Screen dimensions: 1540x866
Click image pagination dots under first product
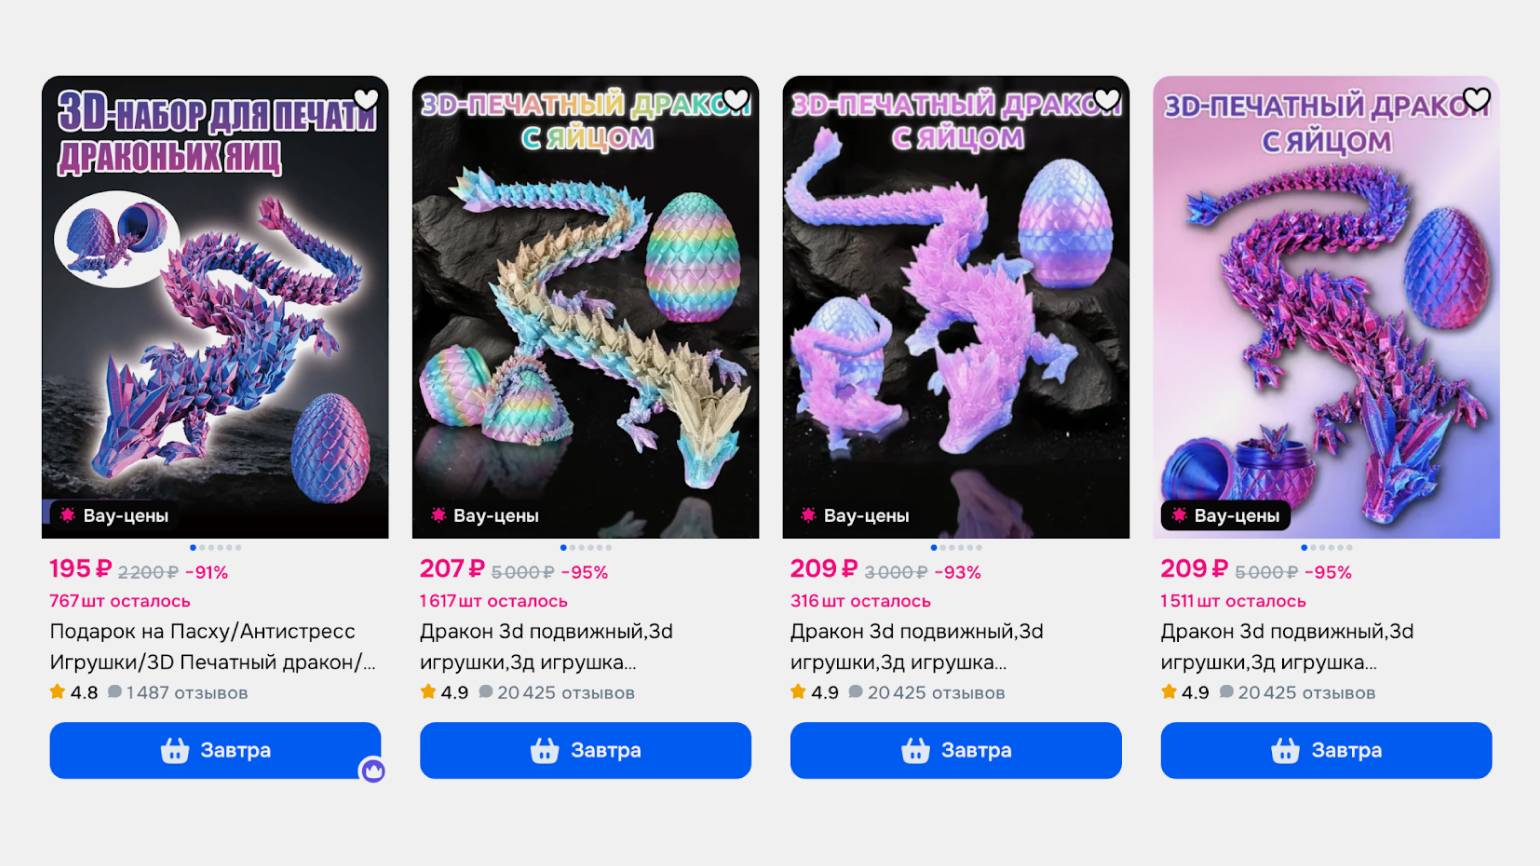tap(215, 547)
